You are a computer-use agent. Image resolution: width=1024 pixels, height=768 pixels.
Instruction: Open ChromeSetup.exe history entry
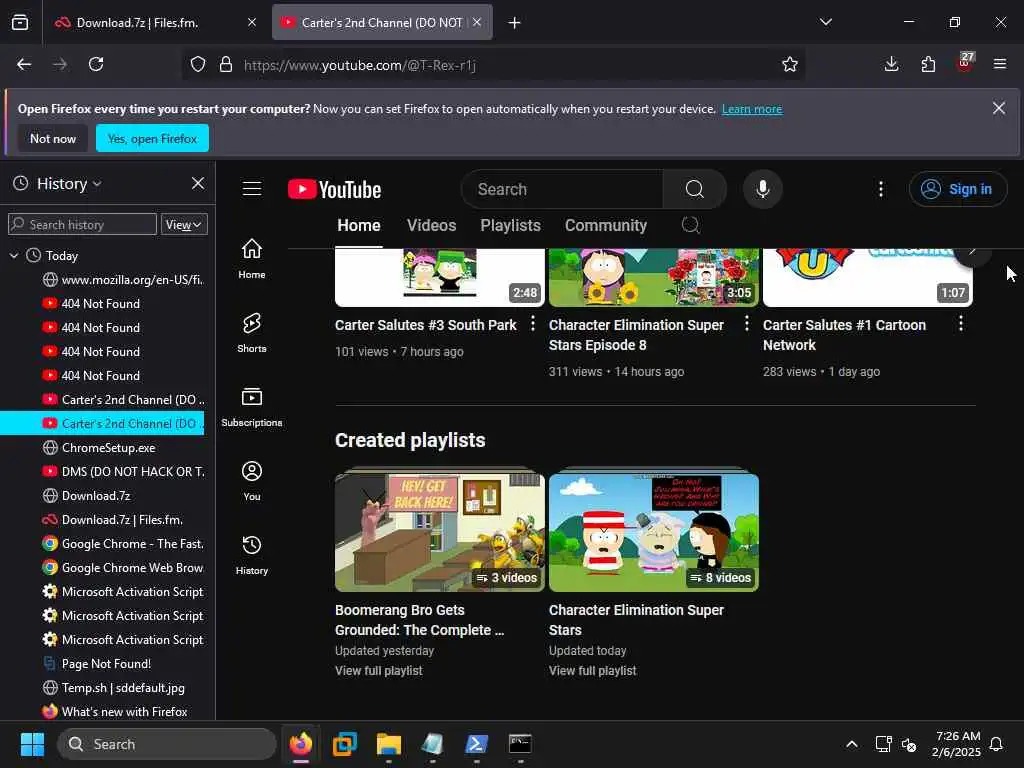tap(108, 448)
